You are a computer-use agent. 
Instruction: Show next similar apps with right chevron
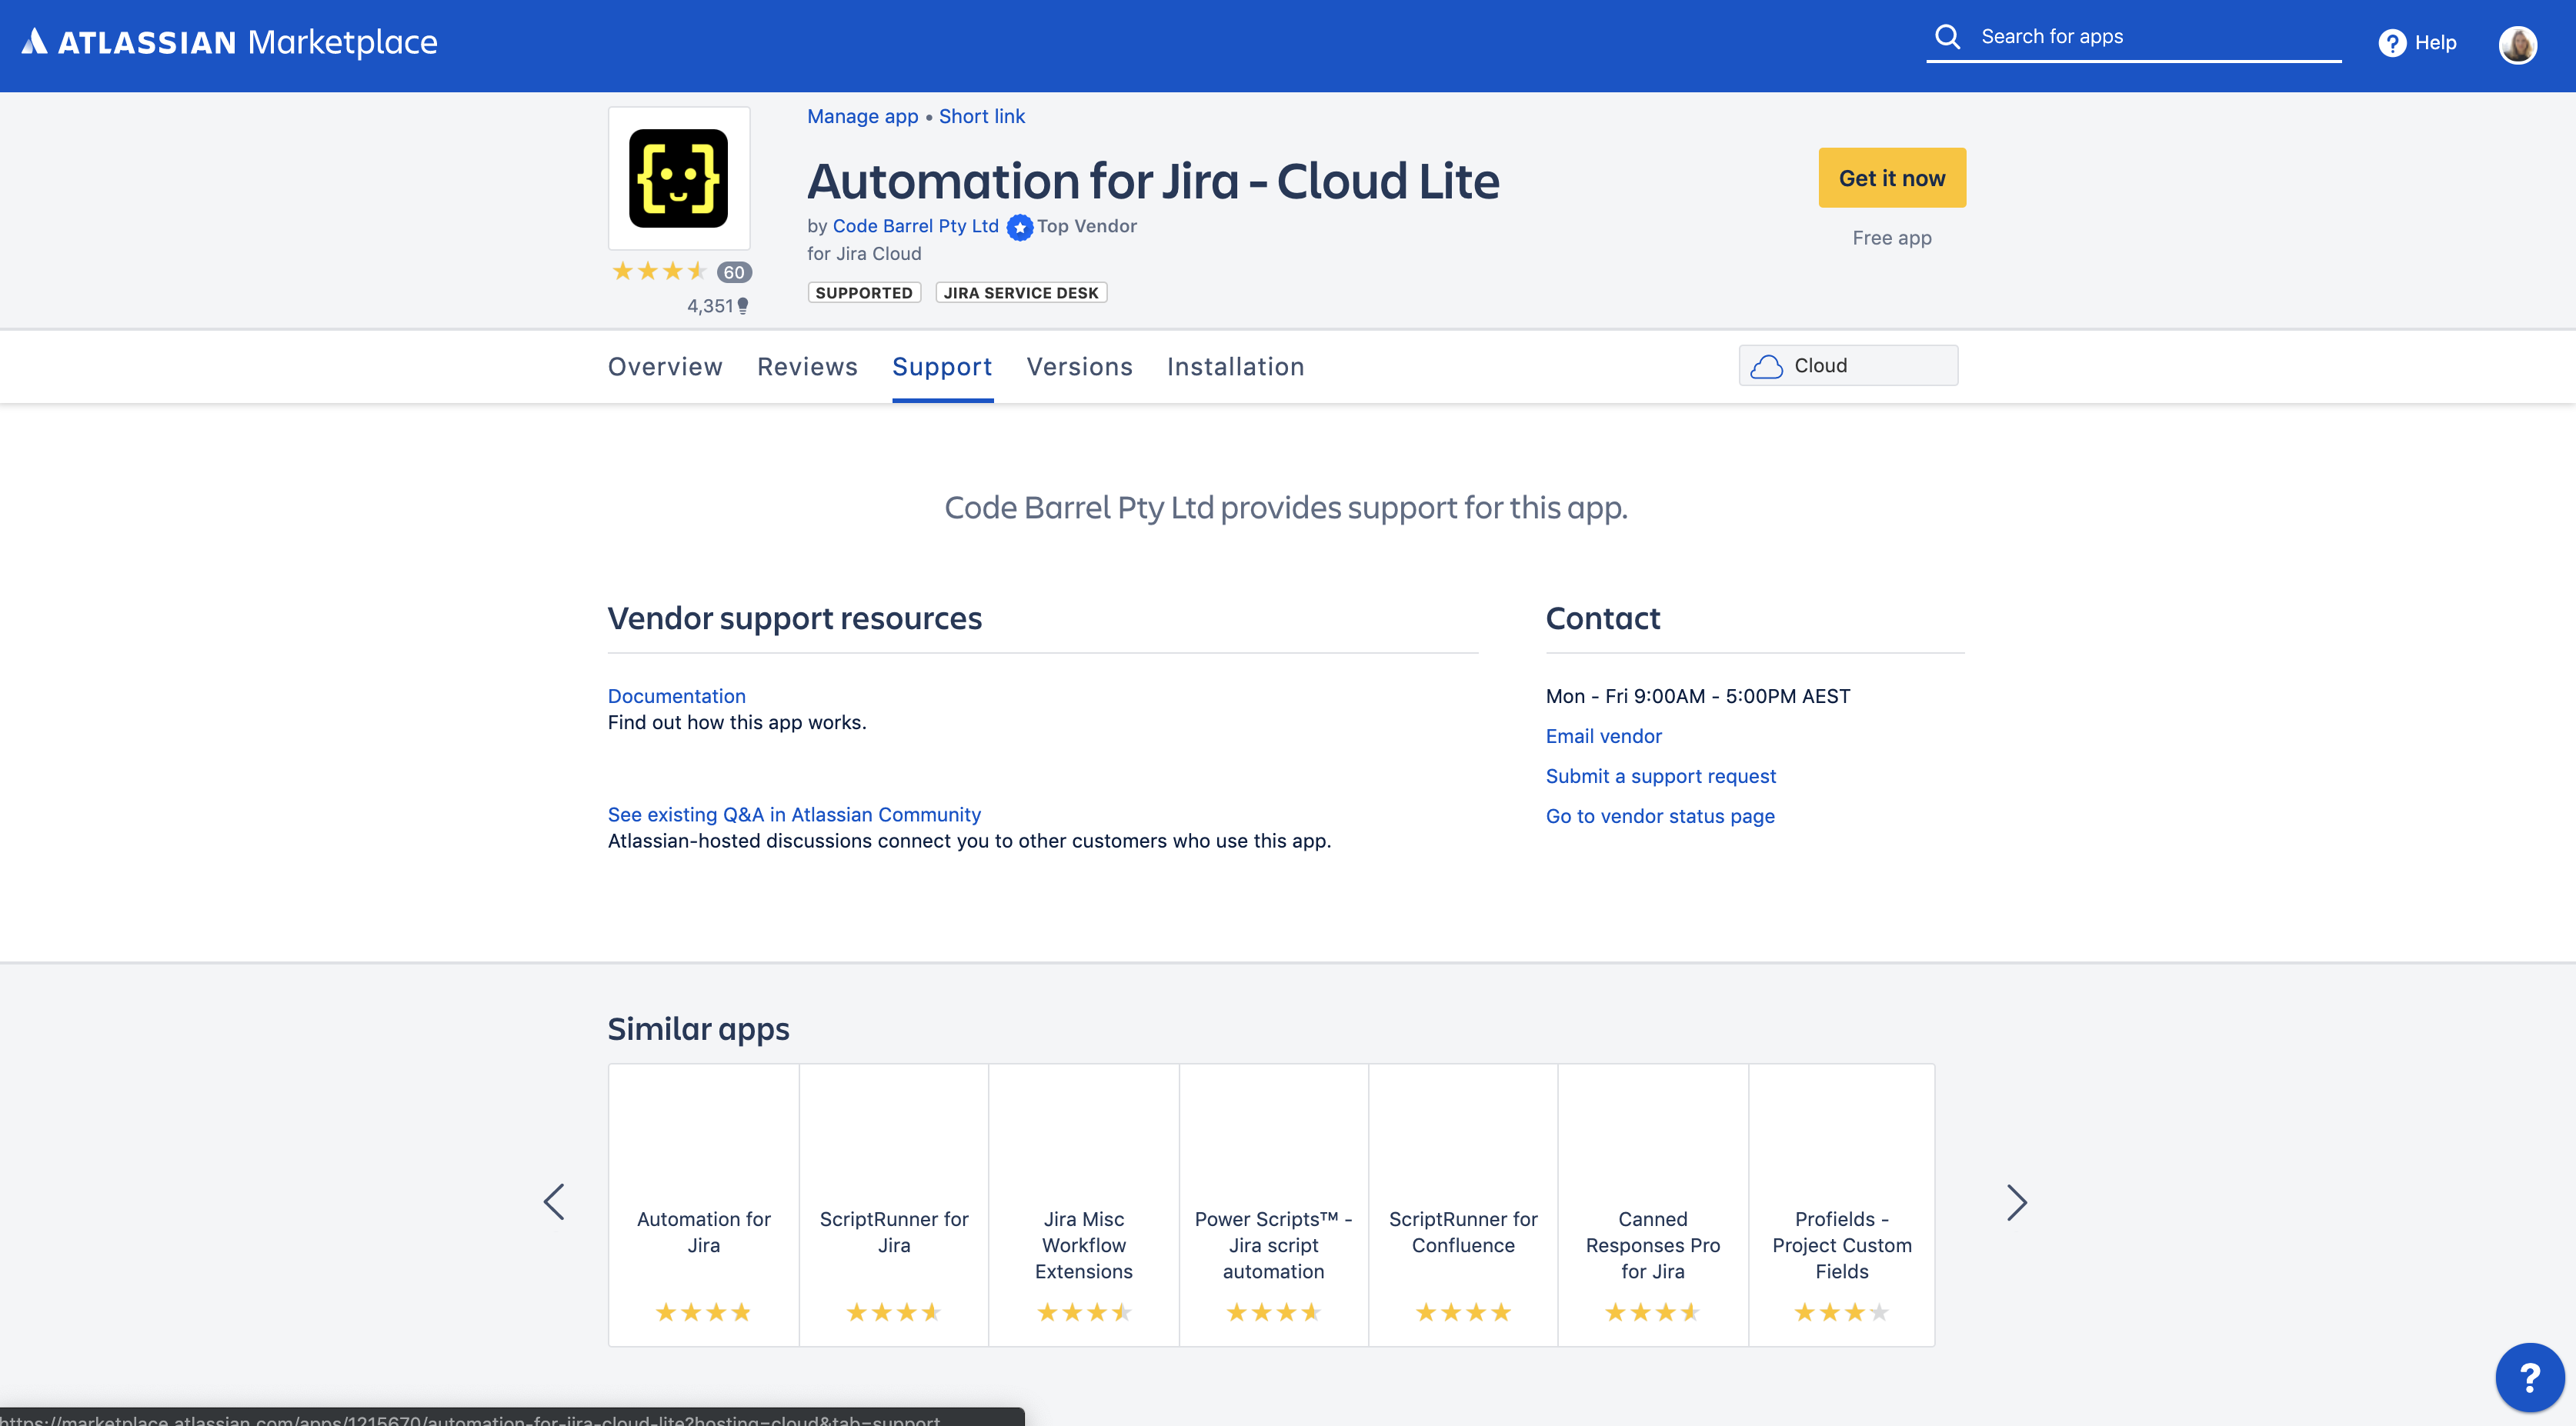point(2016,1202)
